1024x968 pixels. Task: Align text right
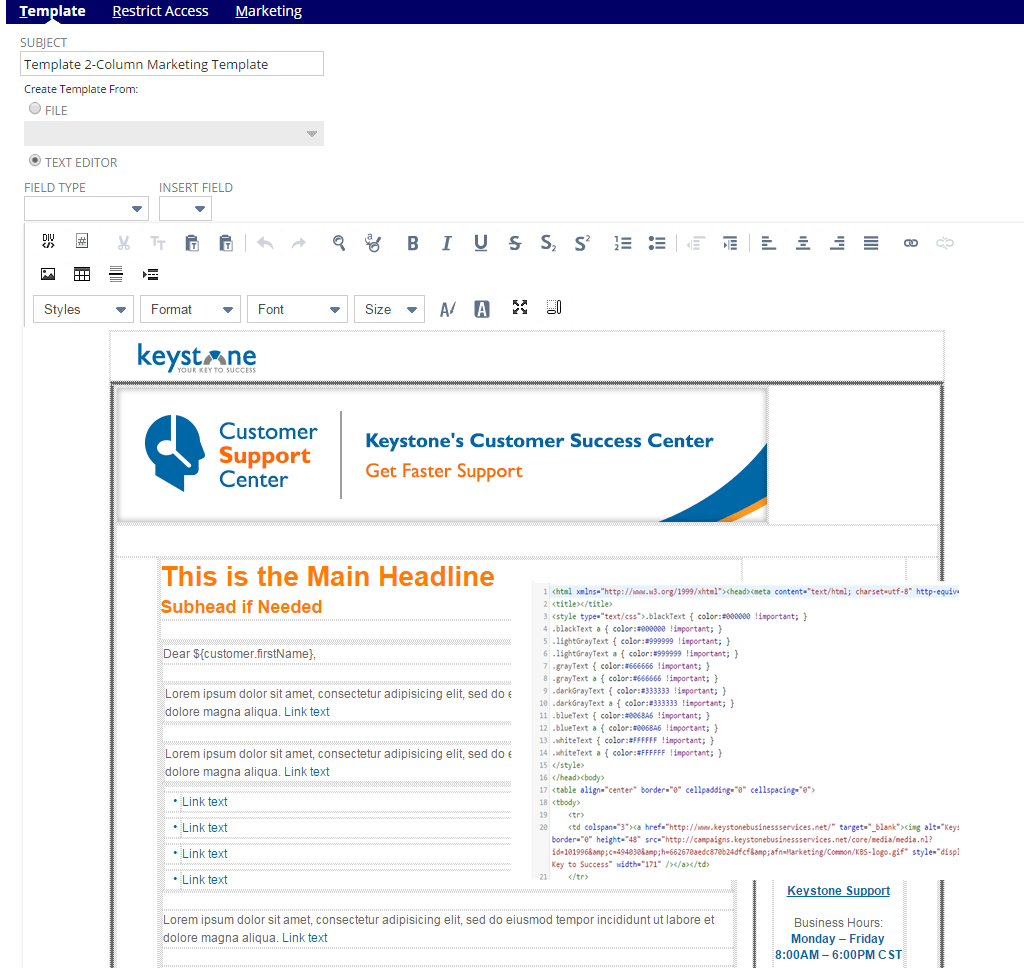point(837,243)
